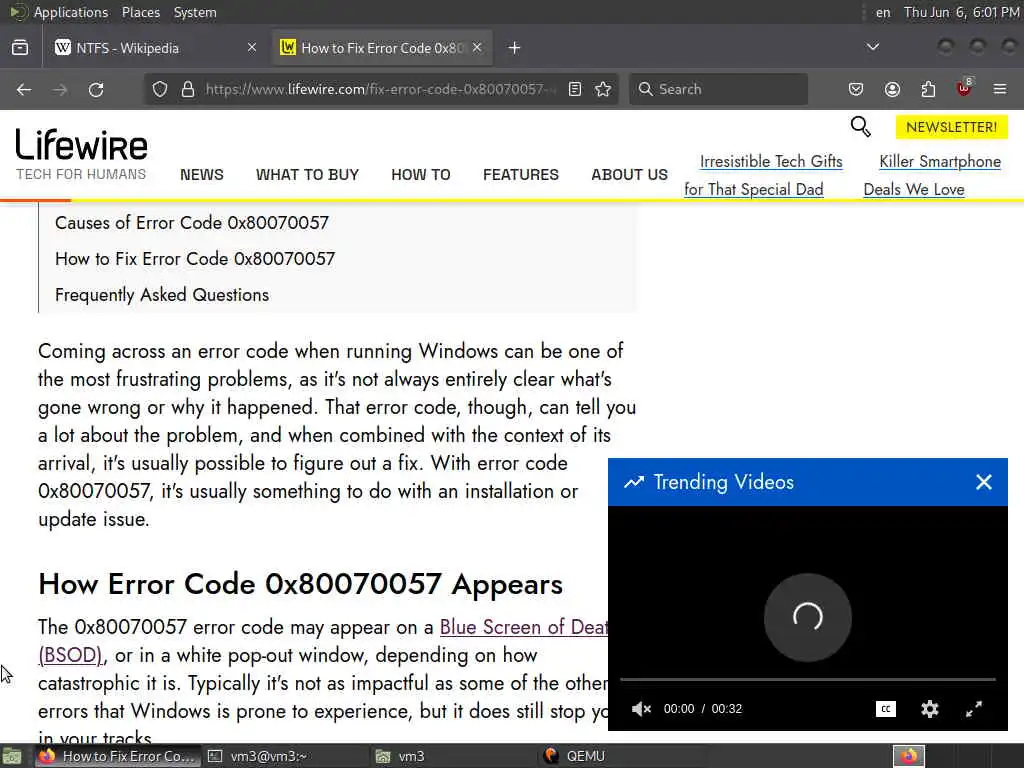Close the How to Fix Error Code tab
Viewport: 1024px width, 768px height.
click(477, 48)
